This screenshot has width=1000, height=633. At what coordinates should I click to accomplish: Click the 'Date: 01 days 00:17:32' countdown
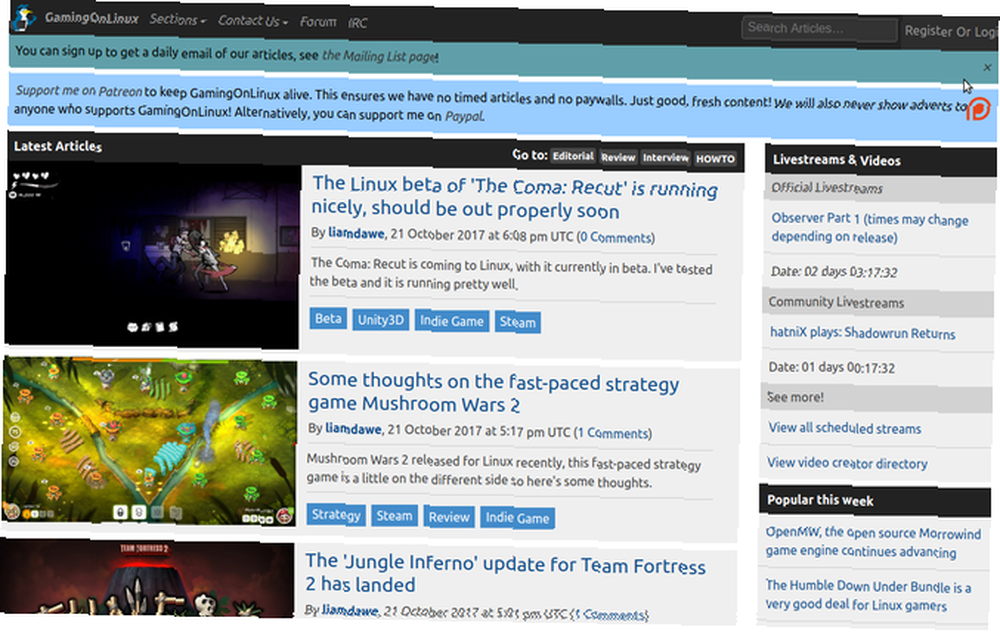coord(832,367)
